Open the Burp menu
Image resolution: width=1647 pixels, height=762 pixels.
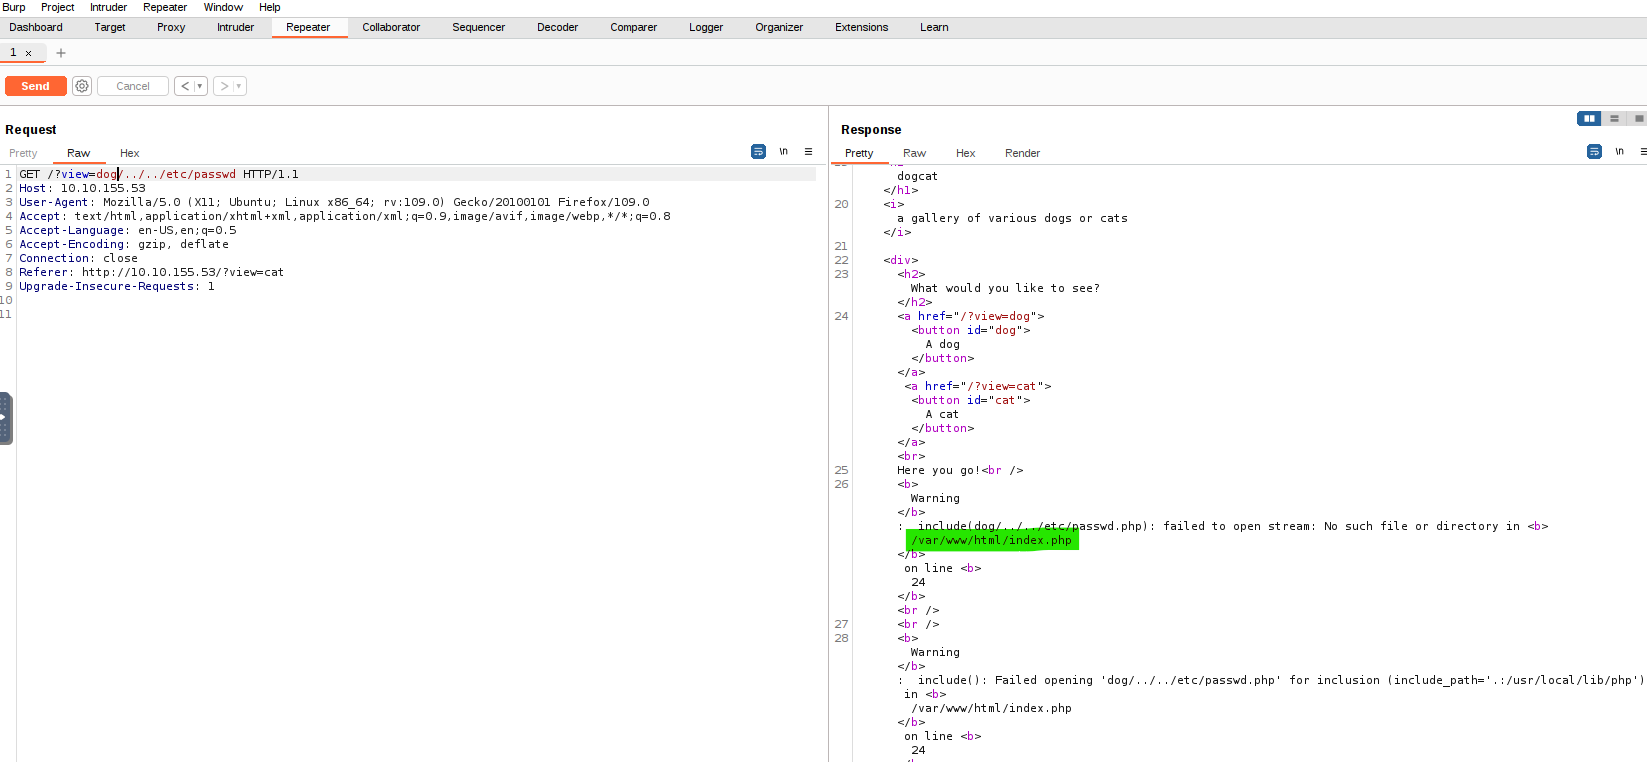[14, 7]
